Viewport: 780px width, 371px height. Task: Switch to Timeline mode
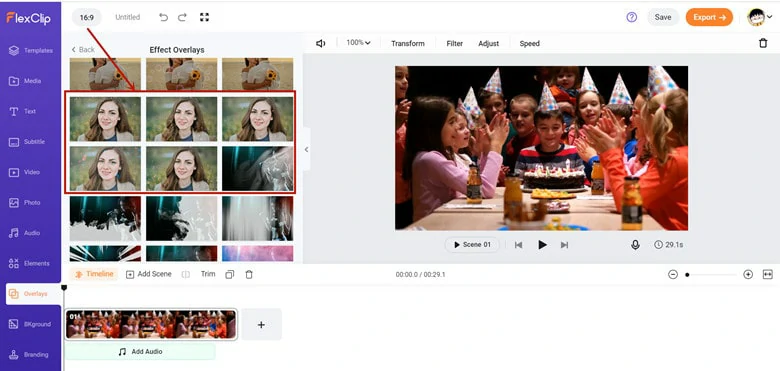[x=95, y=274]
